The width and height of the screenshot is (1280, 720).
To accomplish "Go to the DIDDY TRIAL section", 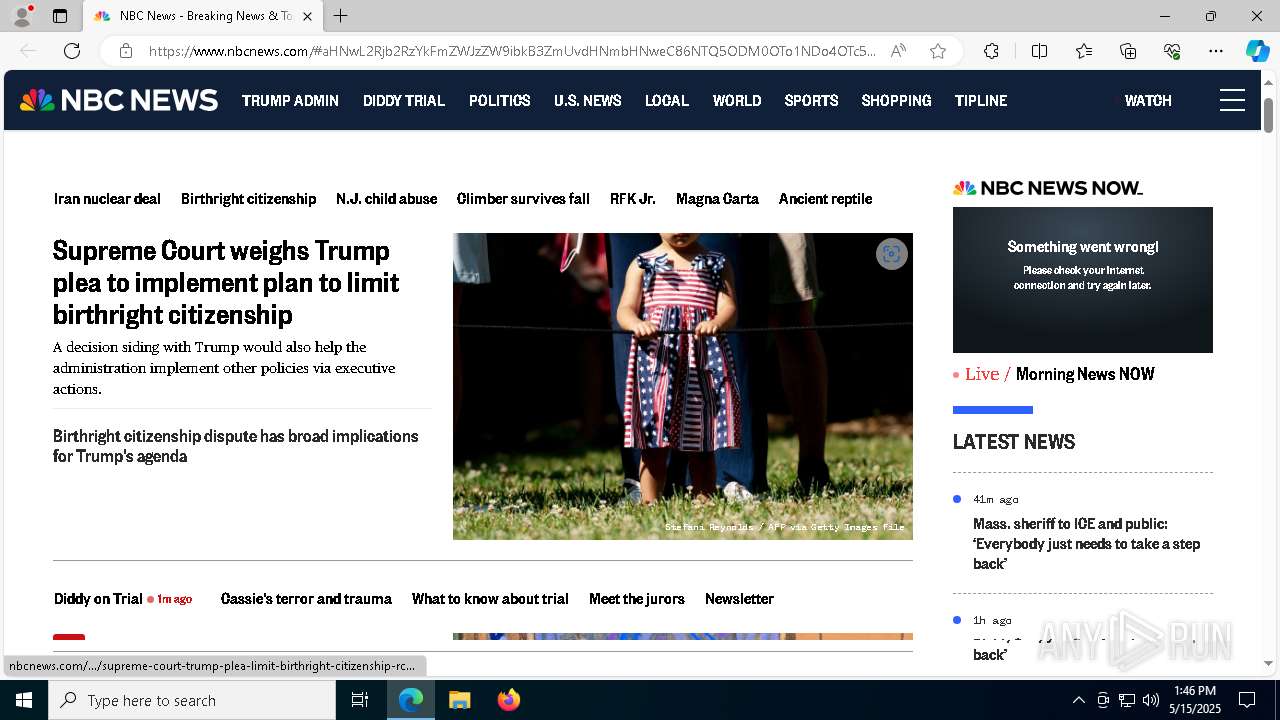I will tap(404, 100).
